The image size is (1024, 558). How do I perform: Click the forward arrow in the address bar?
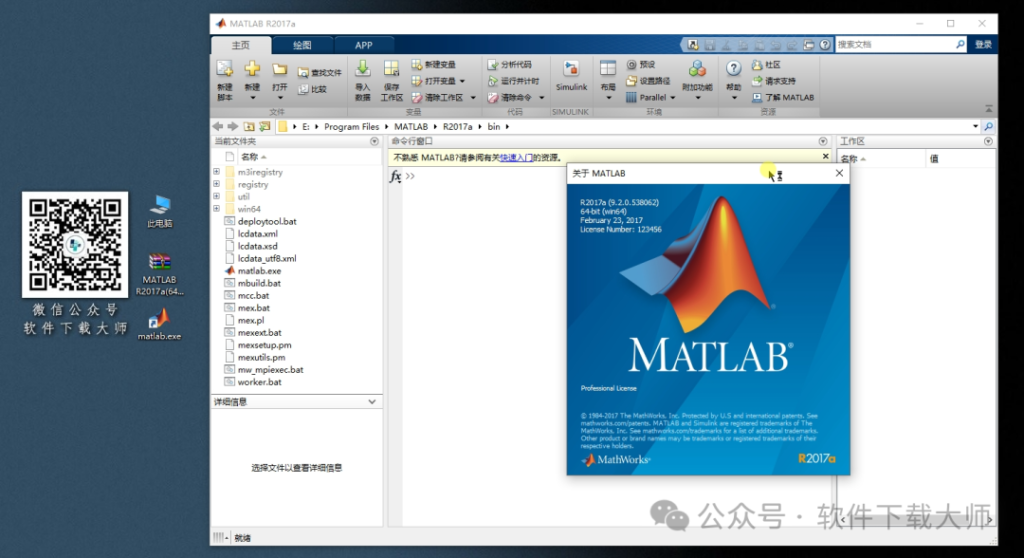pos(232,126)
